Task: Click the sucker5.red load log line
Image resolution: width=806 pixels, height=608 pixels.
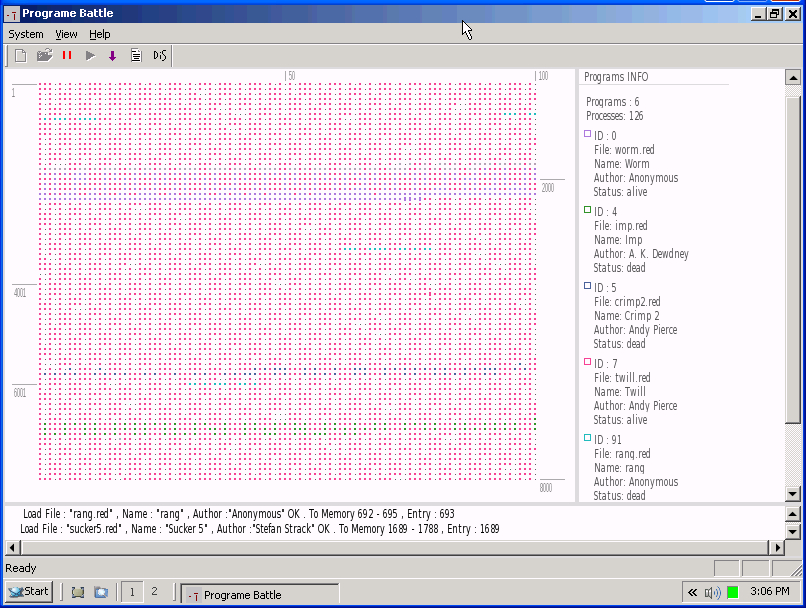Action: 260,529
